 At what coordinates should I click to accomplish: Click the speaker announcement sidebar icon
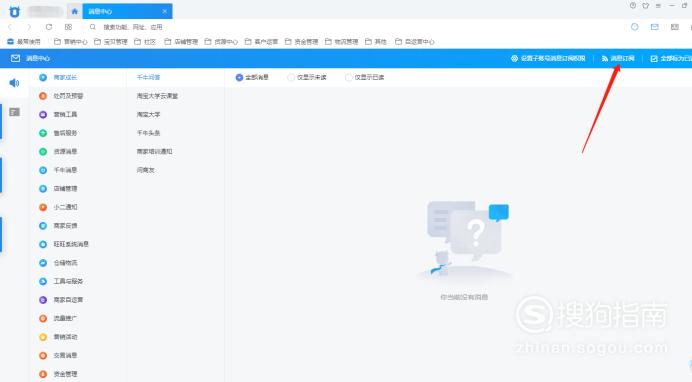[x=14, y=82]
